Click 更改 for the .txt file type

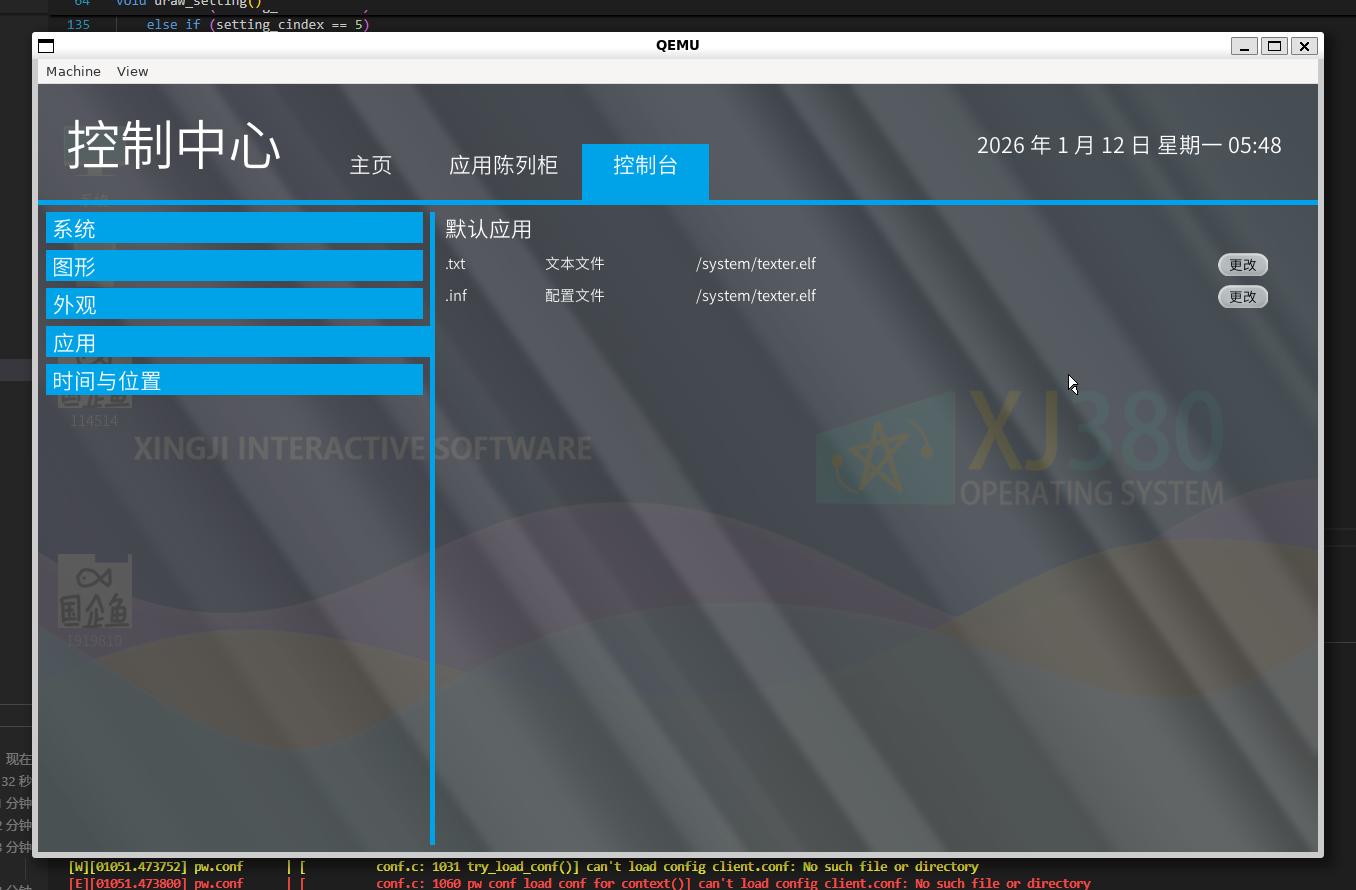[1242, 265]
